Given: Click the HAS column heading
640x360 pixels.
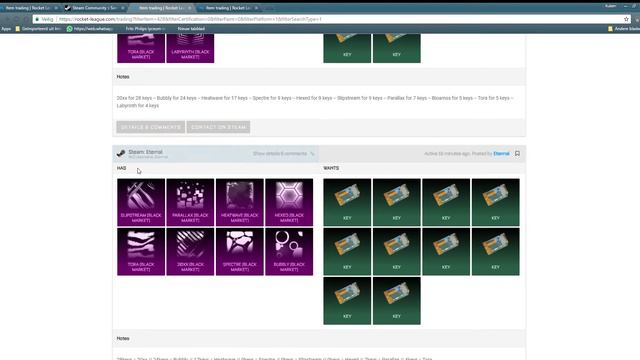Looking at the screenshot, I should (x=121, y=168).
